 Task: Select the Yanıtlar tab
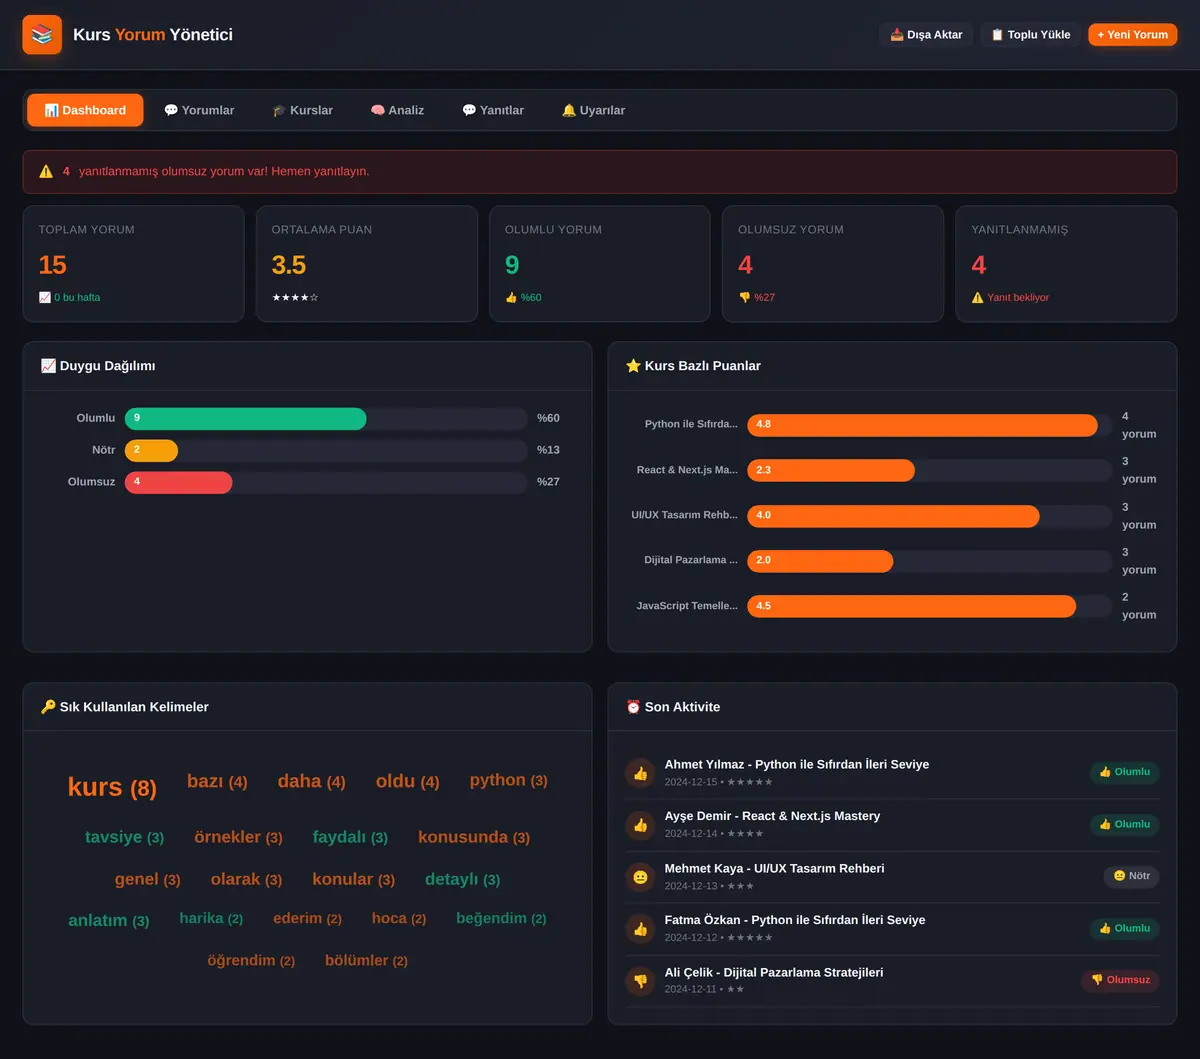click(493, 110)
